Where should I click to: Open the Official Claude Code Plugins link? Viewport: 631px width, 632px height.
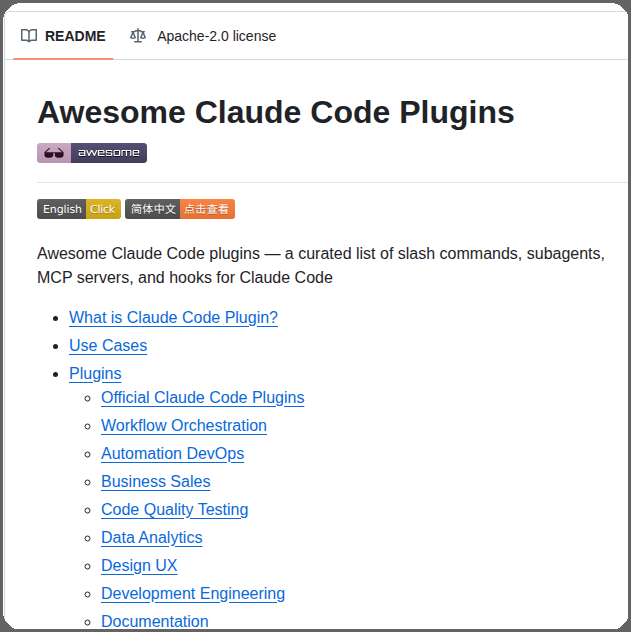click(x=203, y=398)
